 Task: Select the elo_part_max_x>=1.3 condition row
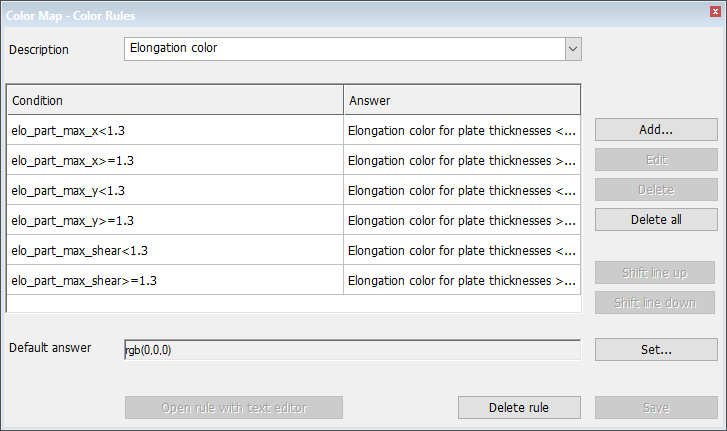(x=175, y=160)
